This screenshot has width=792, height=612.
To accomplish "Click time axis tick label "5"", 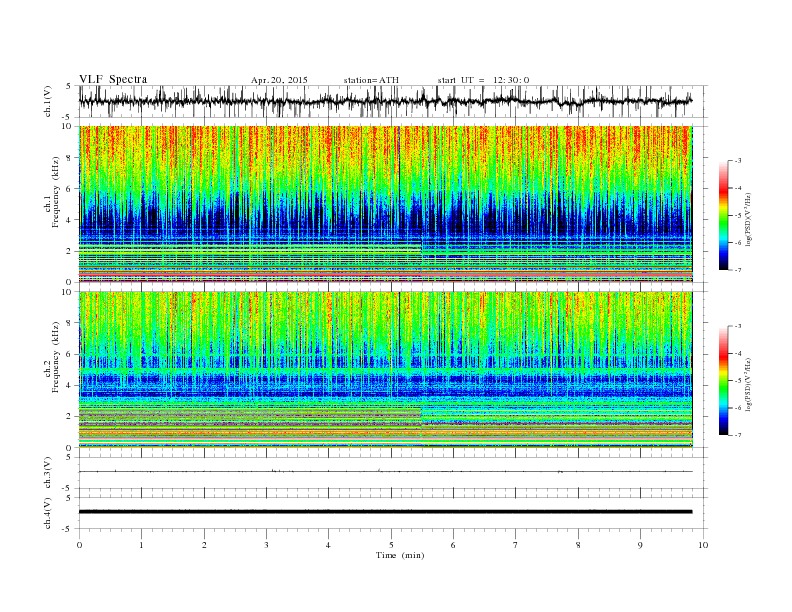I will click(391, 545).
